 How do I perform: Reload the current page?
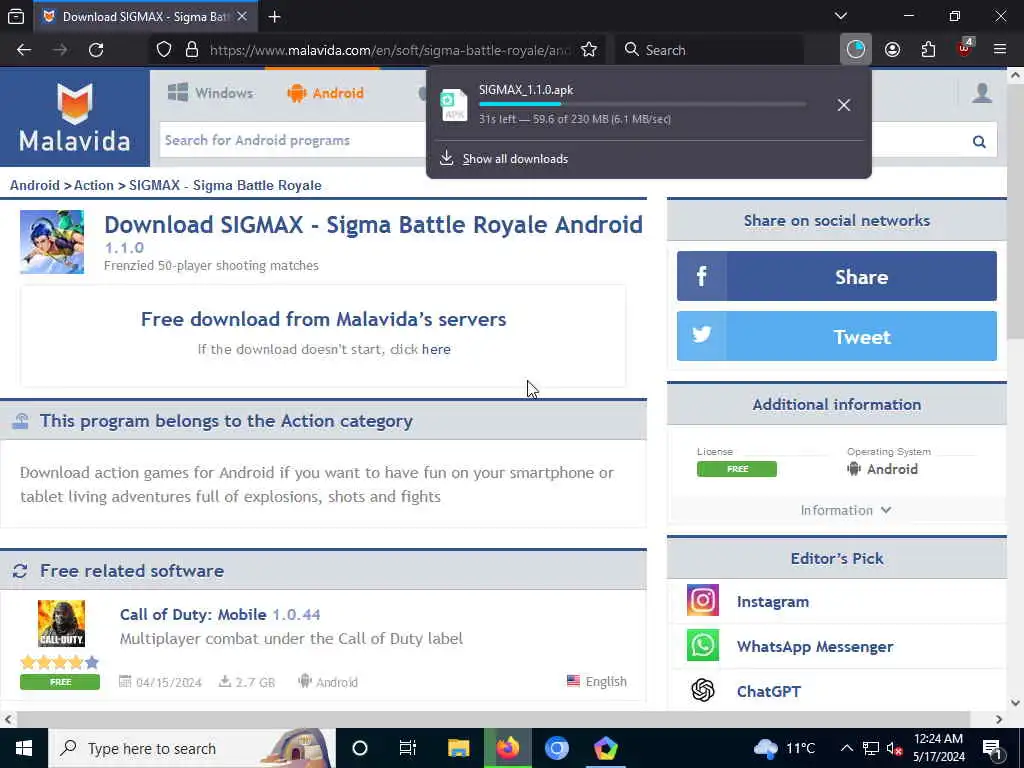click(x=96, y=50)
